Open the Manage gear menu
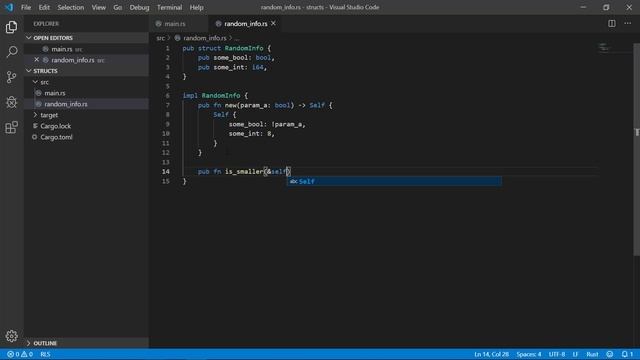Image resolution: width=640 pixels, height=360 pixels. 11,336
